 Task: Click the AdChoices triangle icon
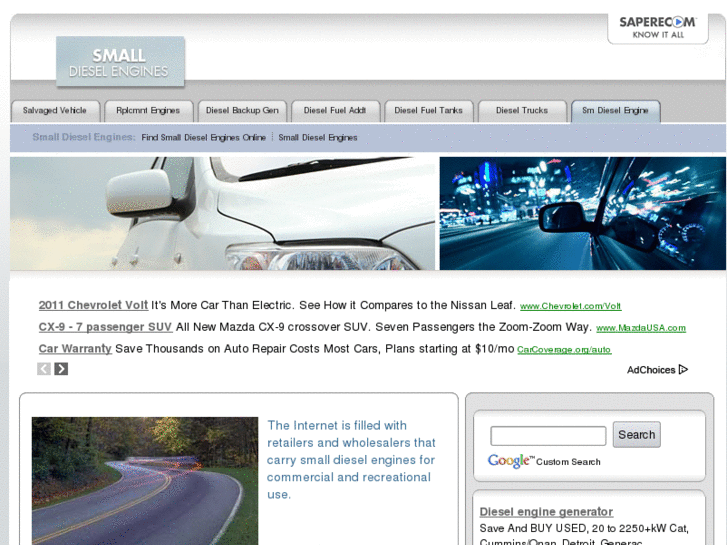tap(683, 370)
